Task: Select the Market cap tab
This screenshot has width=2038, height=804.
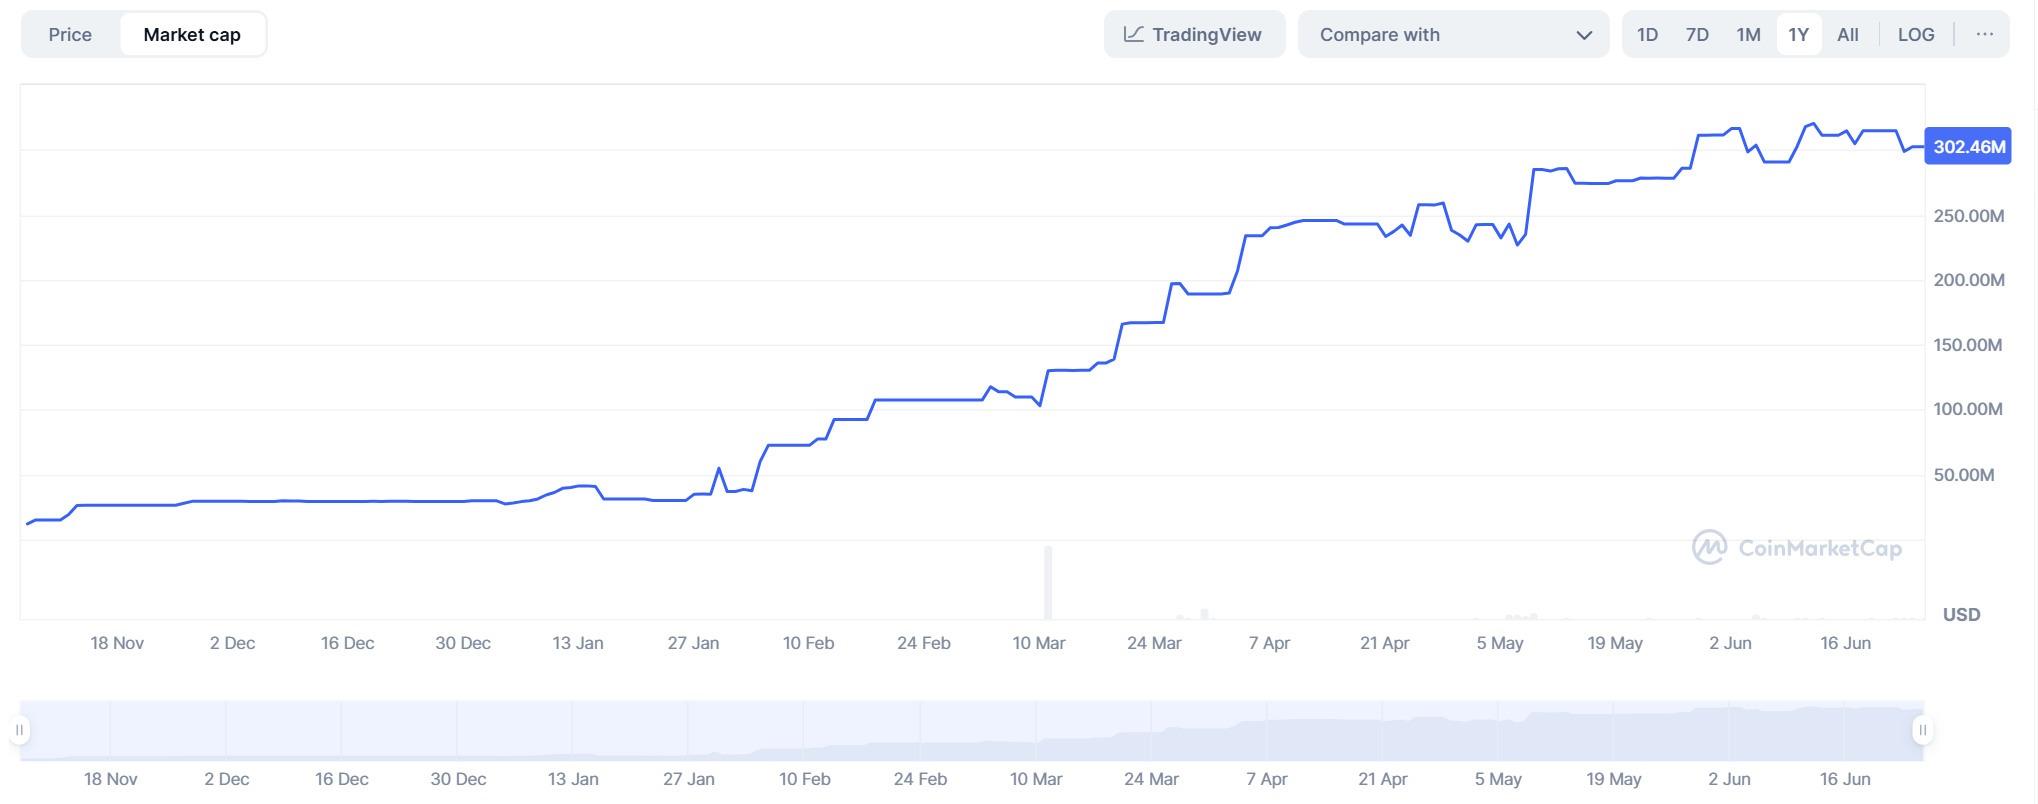Action: [192, 35]
